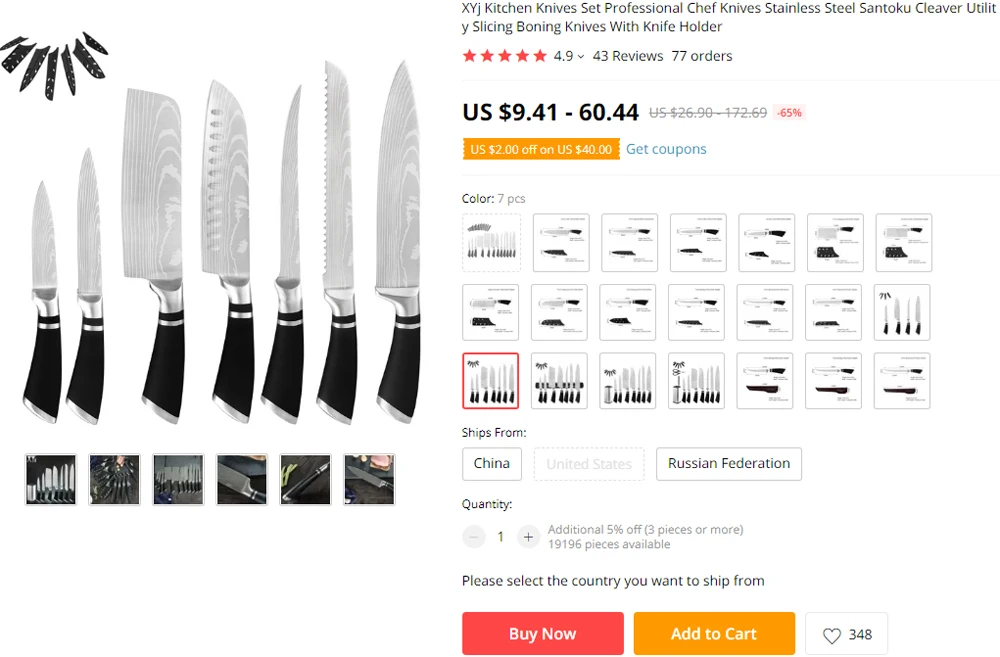The image size is (1000, 657).
Task: Click the five-star rating display
Action: click(504, 56)
